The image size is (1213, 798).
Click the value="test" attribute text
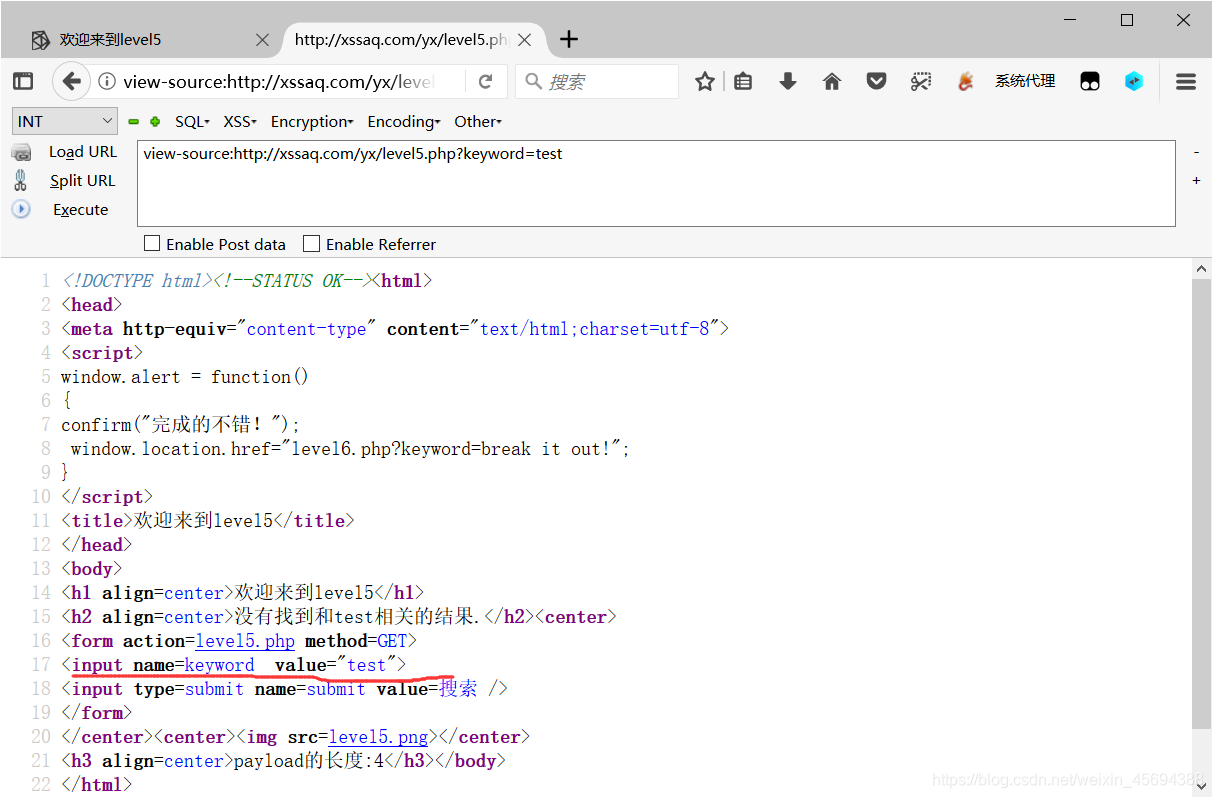coord(335,665)
